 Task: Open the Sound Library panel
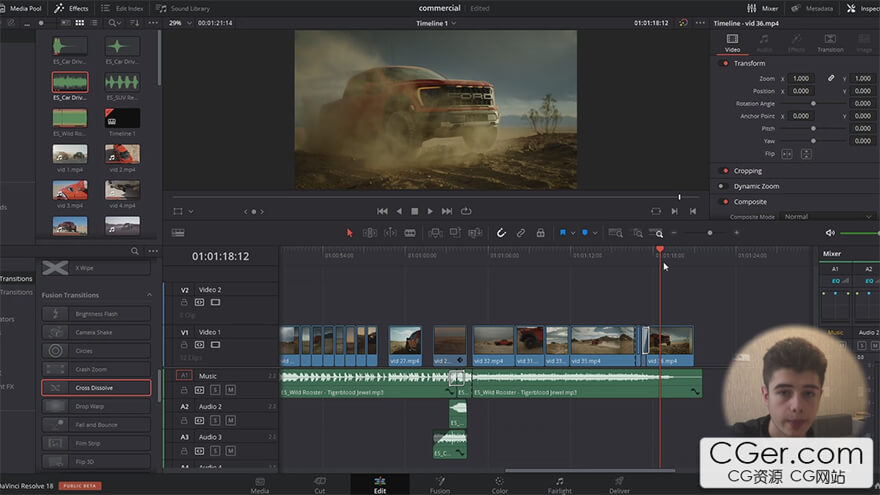pyautogui.click(x=184, y=8)
